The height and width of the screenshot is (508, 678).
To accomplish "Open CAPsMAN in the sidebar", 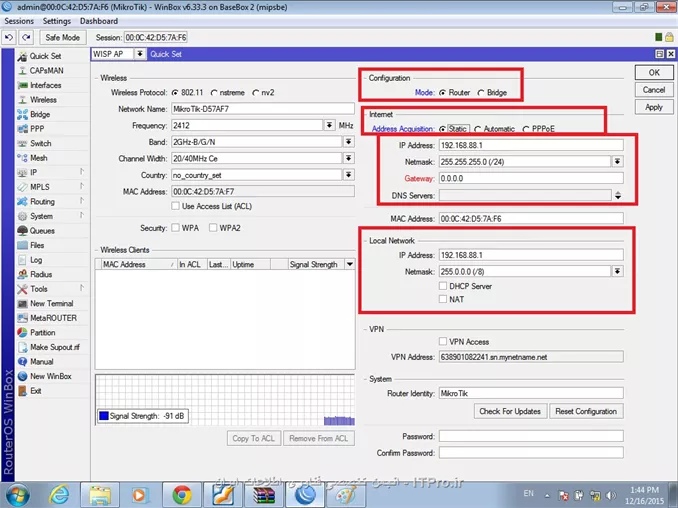I will tap(46, 70).
